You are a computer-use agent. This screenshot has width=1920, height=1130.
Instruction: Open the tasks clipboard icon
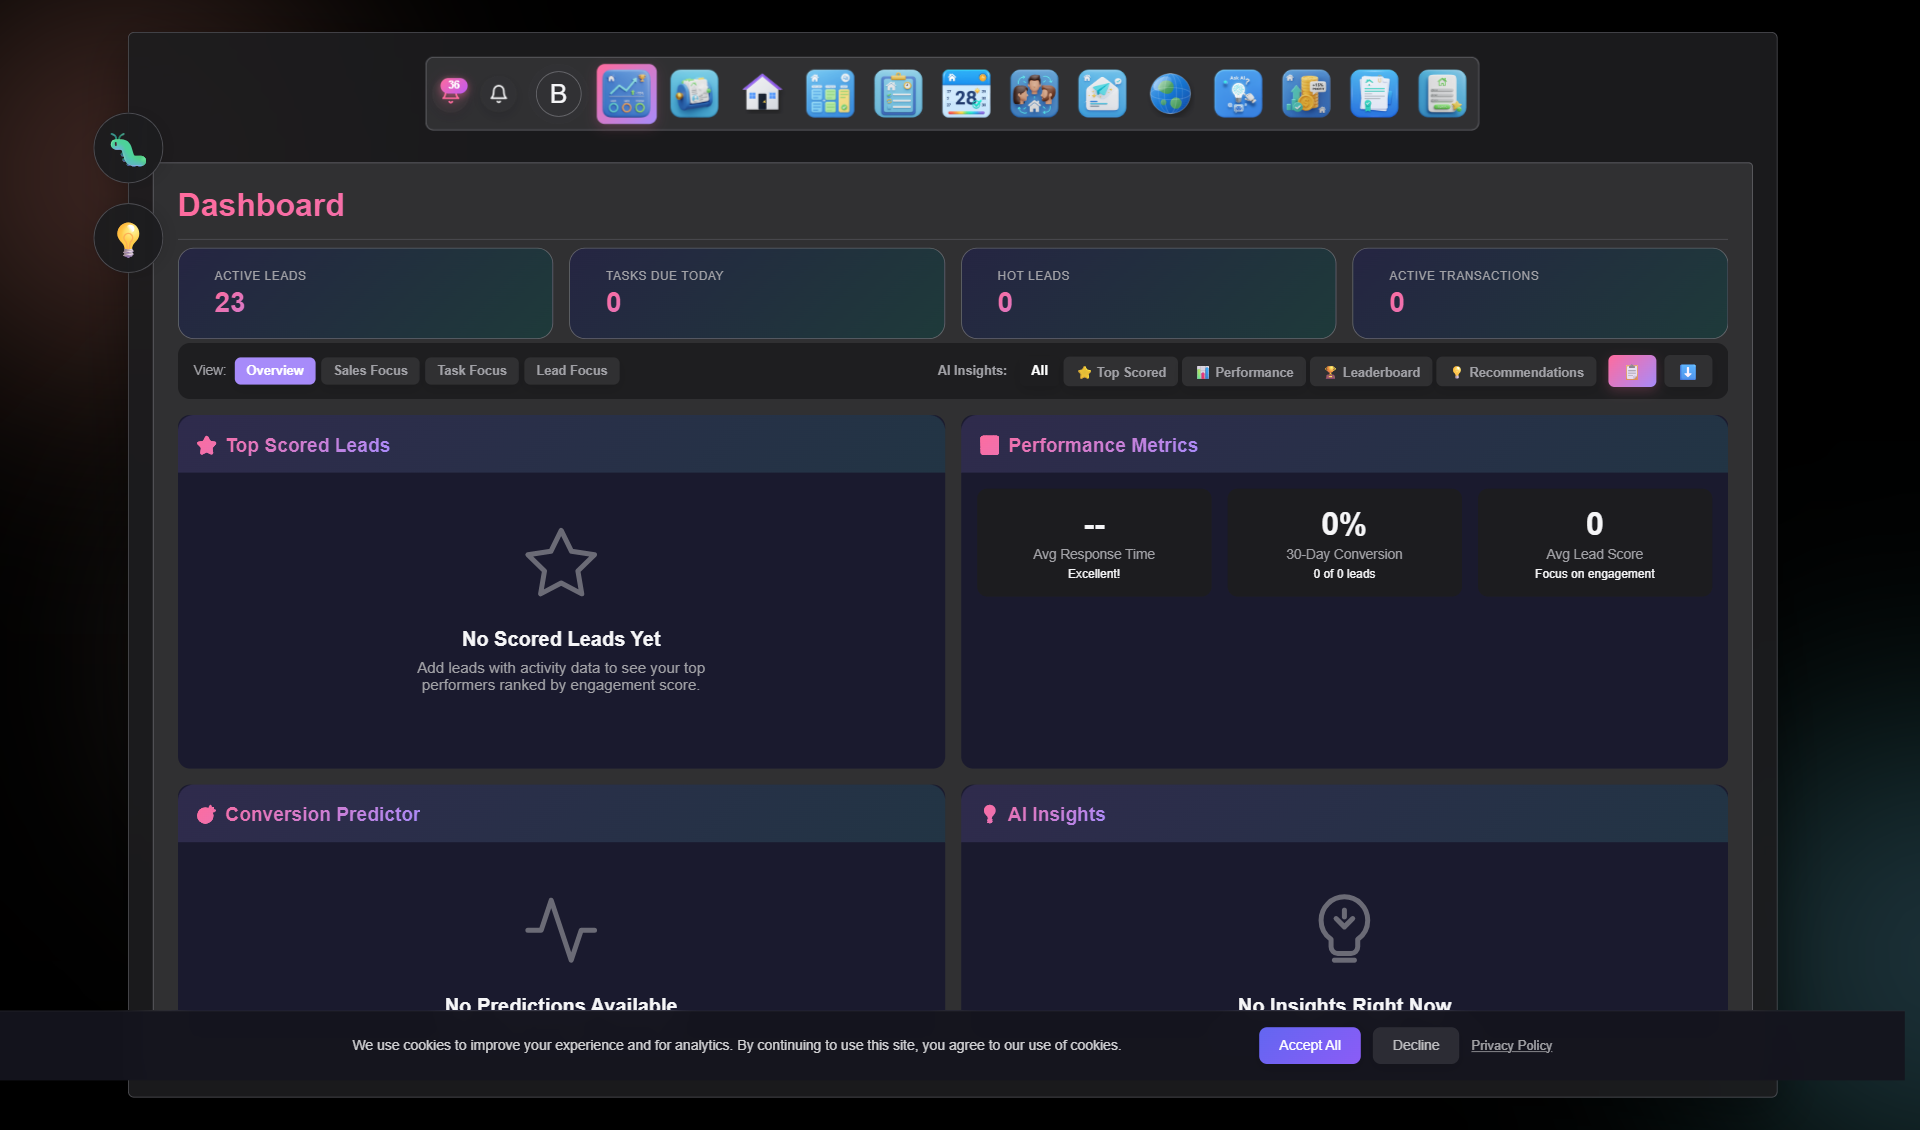point(898,94)
